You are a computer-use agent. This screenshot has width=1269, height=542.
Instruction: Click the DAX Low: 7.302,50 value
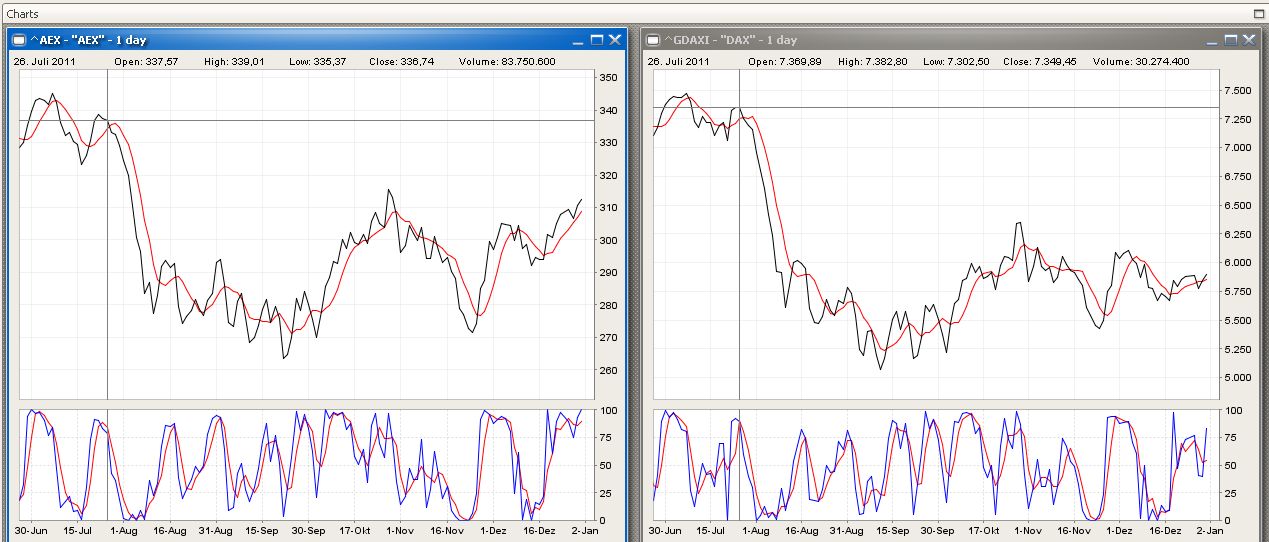(x=958, y=62)
